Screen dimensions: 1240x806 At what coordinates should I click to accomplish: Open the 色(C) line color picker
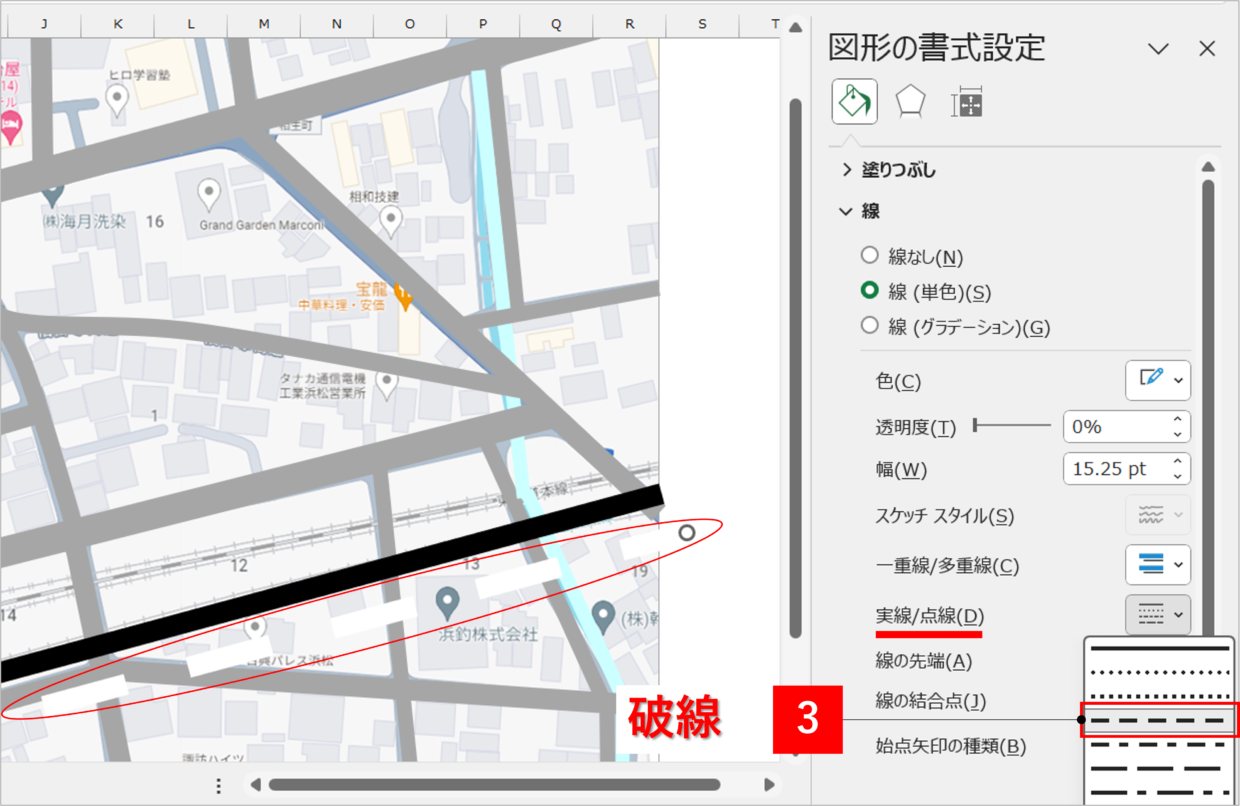[1158, 380]
